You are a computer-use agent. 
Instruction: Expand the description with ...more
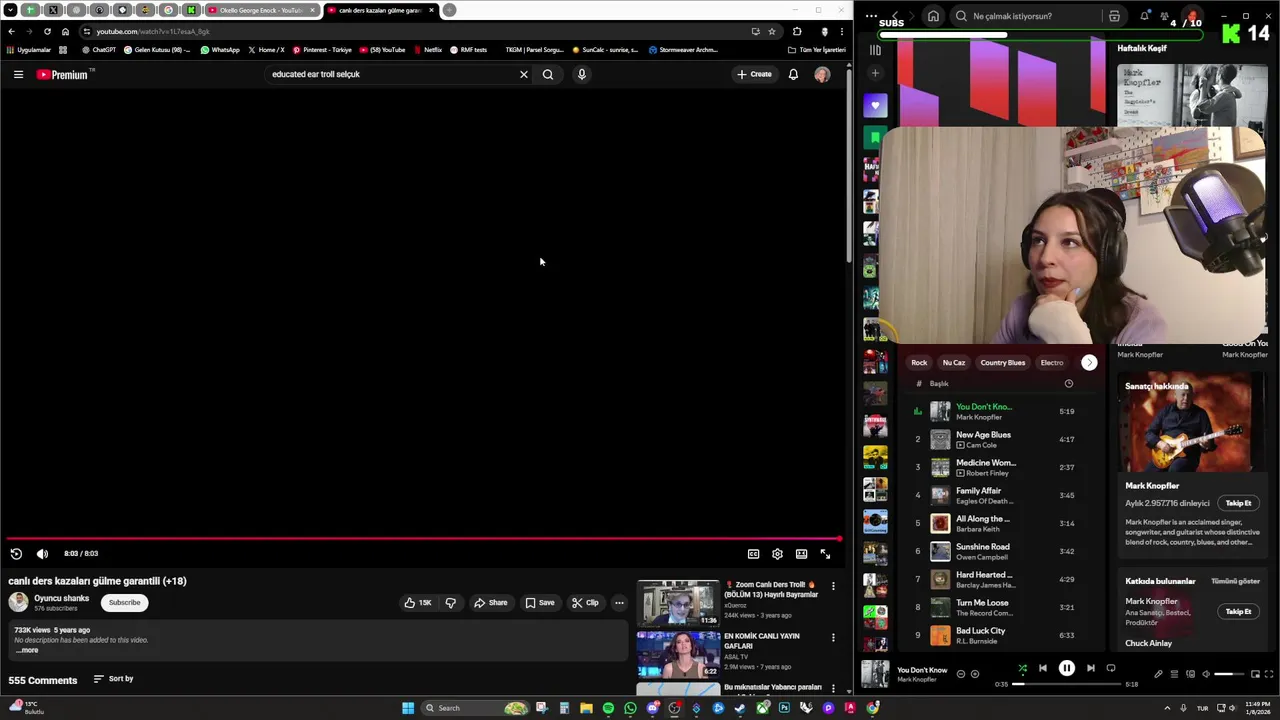28,650
